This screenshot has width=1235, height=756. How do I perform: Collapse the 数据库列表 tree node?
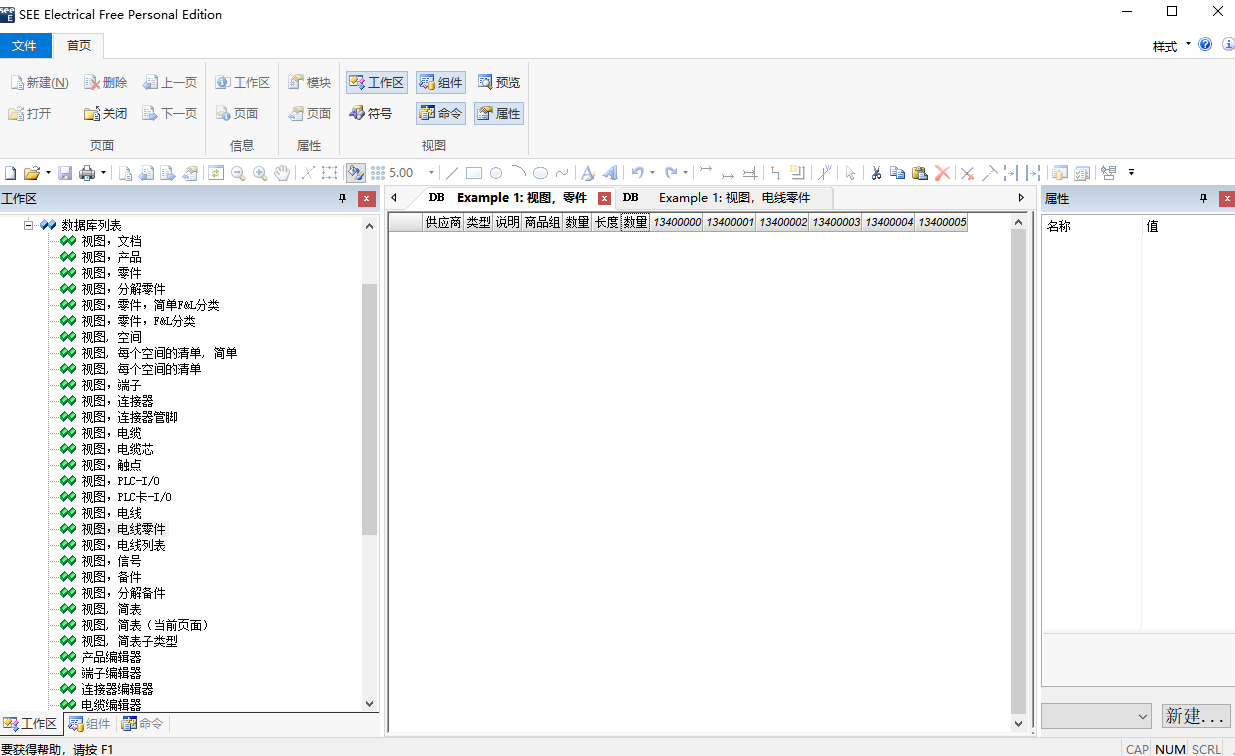click(x=29, y=226)
